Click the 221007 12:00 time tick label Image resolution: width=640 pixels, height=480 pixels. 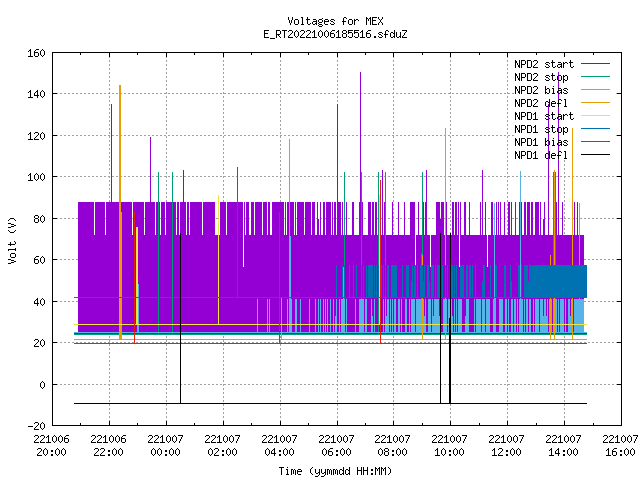click(507, 446)
